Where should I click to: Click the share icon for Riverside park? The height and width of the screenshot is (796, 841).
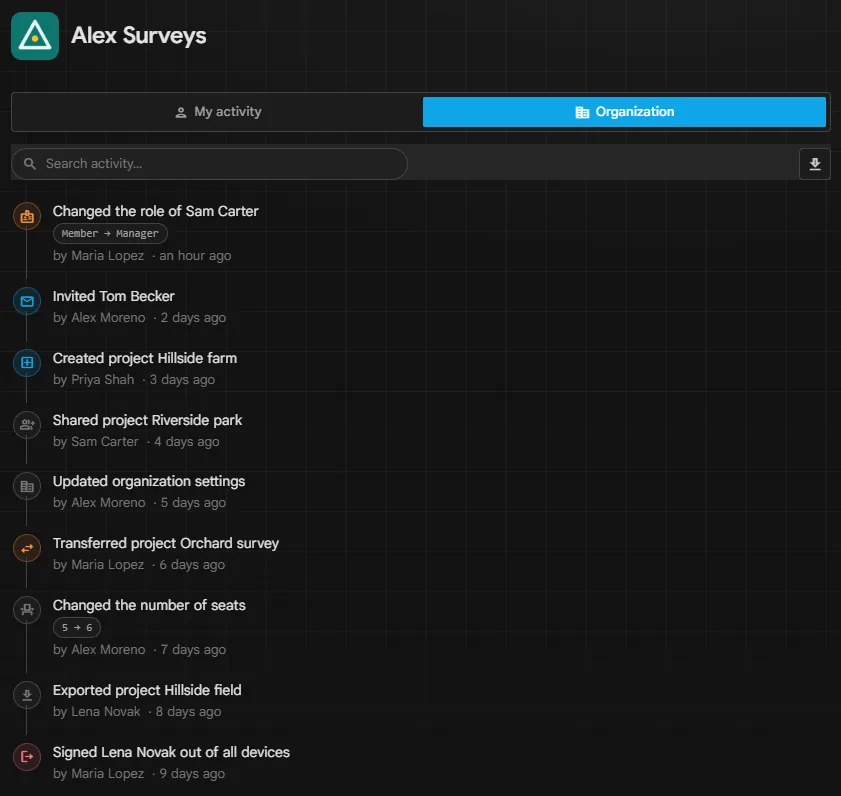click(27, 425)
